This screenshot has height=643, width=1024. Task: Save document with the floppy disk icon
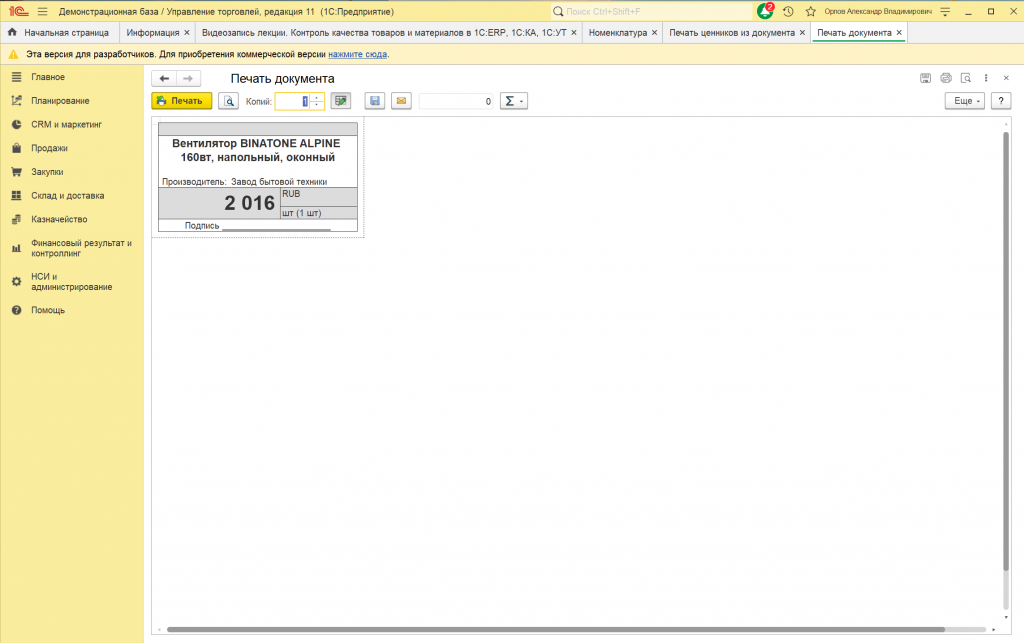tap(375, 101)
